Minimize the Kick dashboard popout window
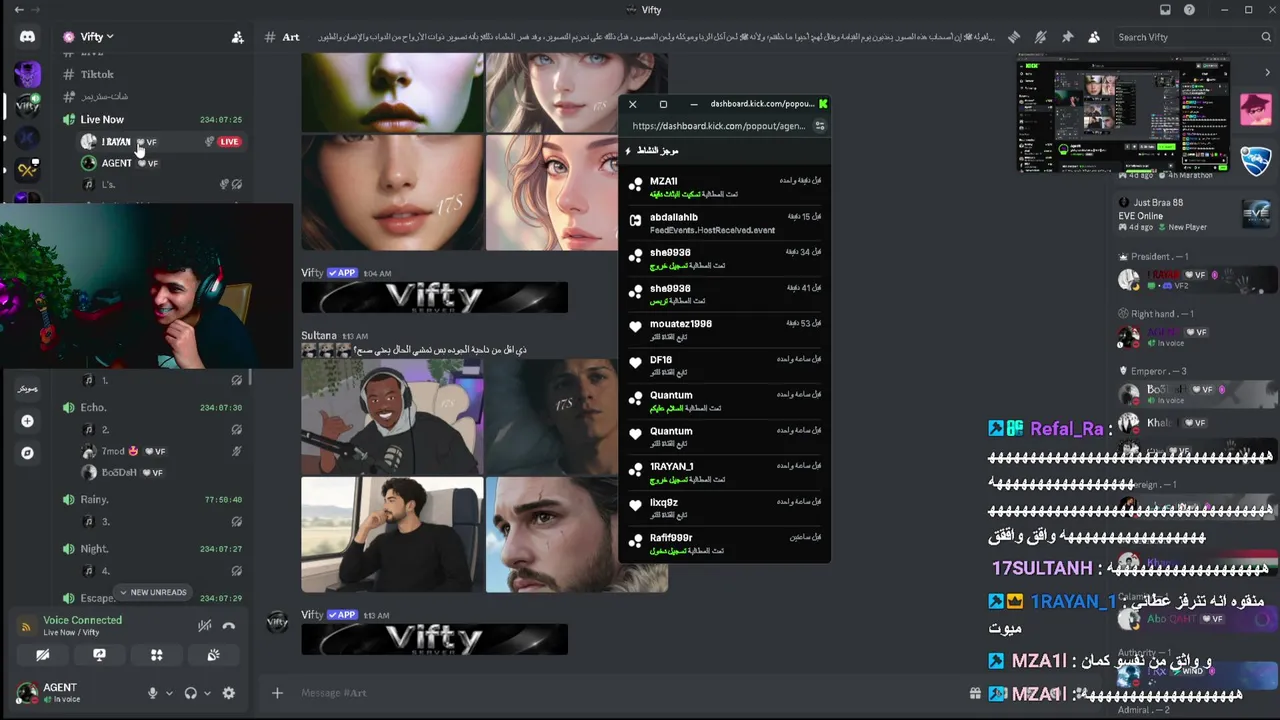Viewport: 1280px width, 720px height. coord(694,104)
